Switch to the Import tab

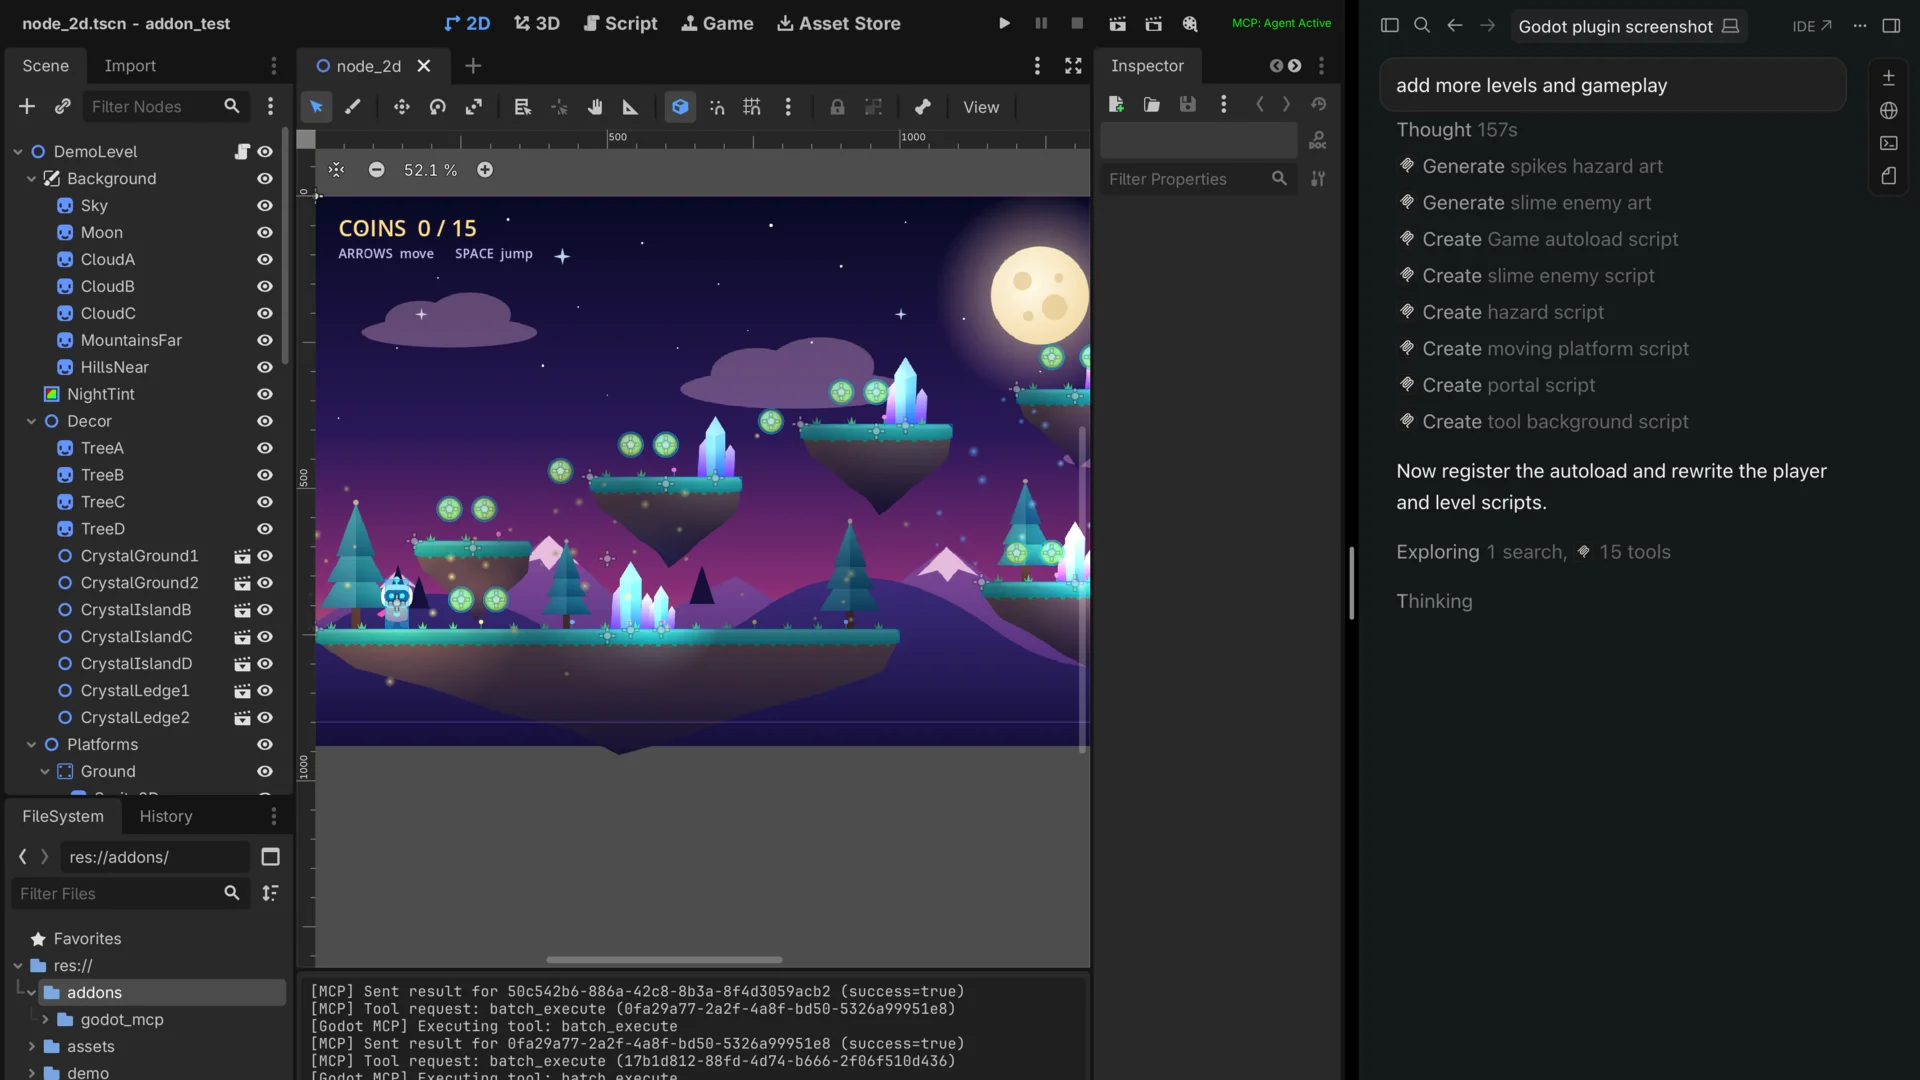click(x=130, y=66)
